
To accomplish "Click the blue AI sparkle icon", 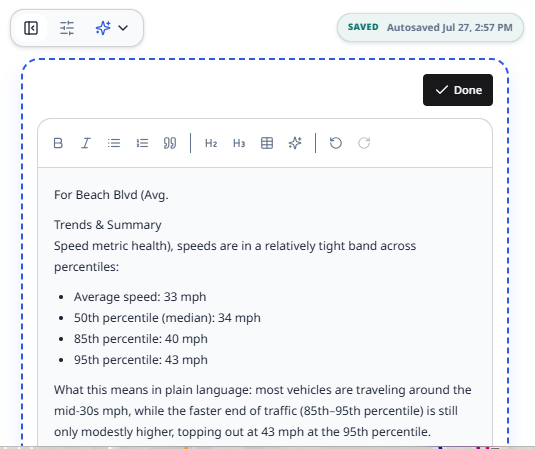I will coord(103,28).
